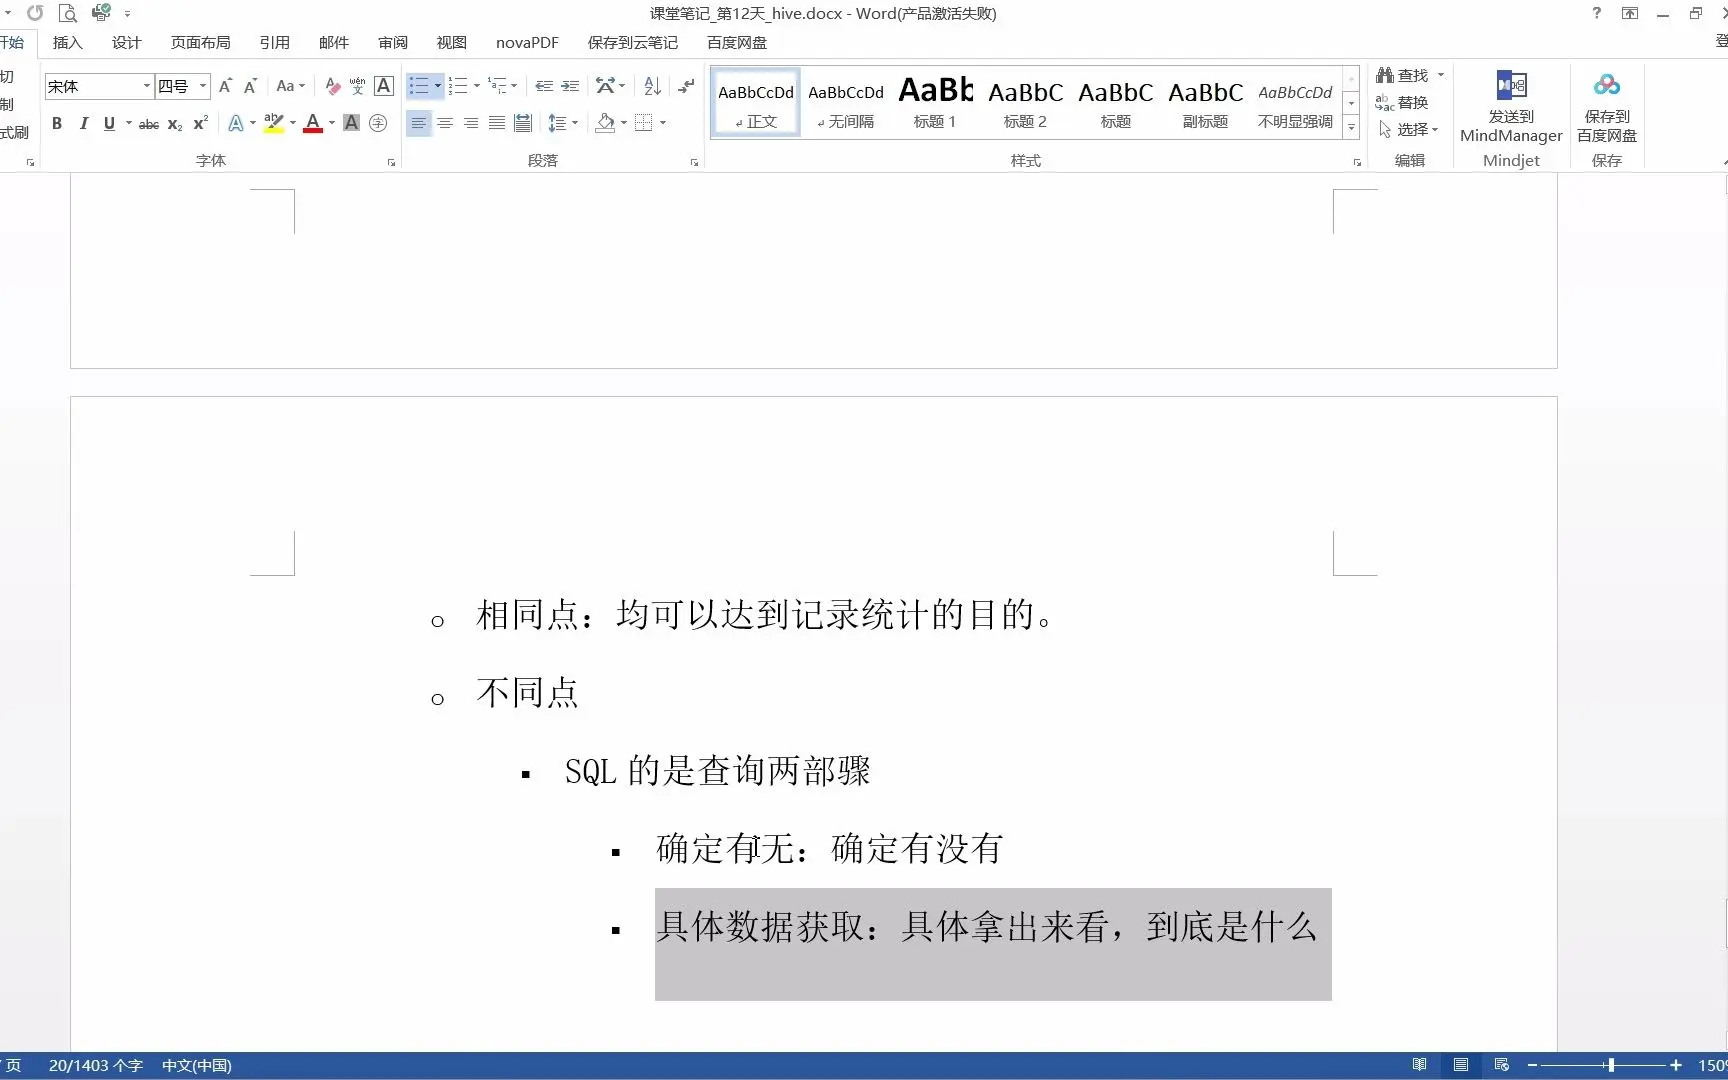Toggle center paragraph alignment
The height and width of the screenshot is (1080, 1728).
pos(444,123)
